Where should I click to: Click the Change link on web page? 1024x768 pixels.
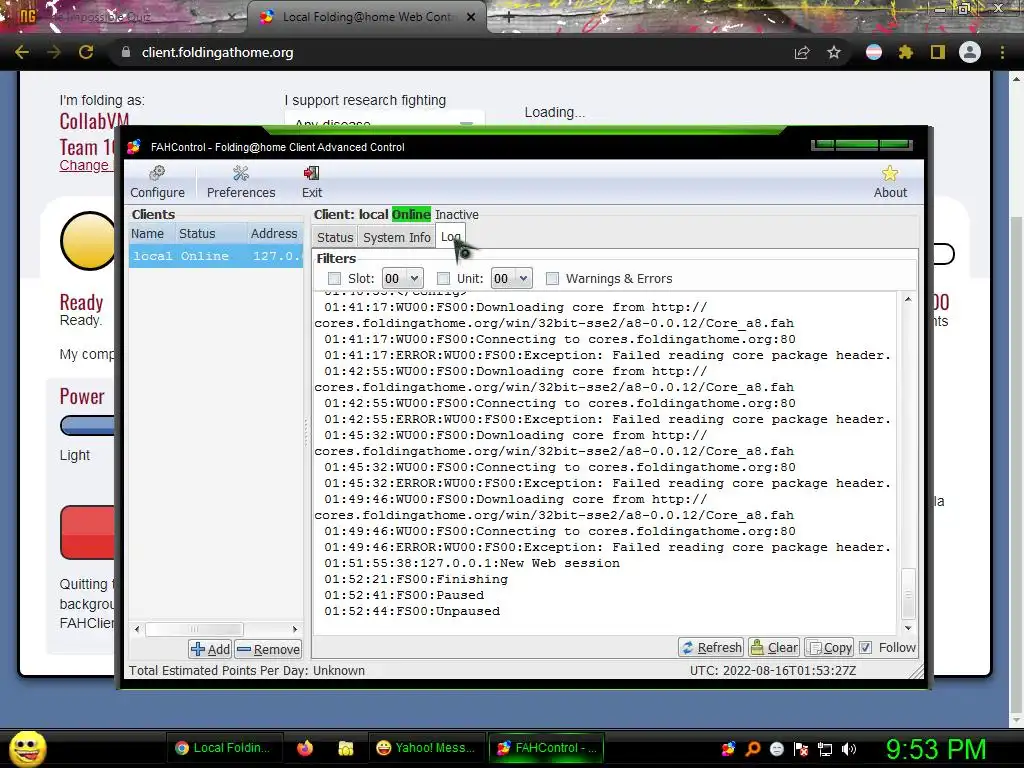coord(84,165)
